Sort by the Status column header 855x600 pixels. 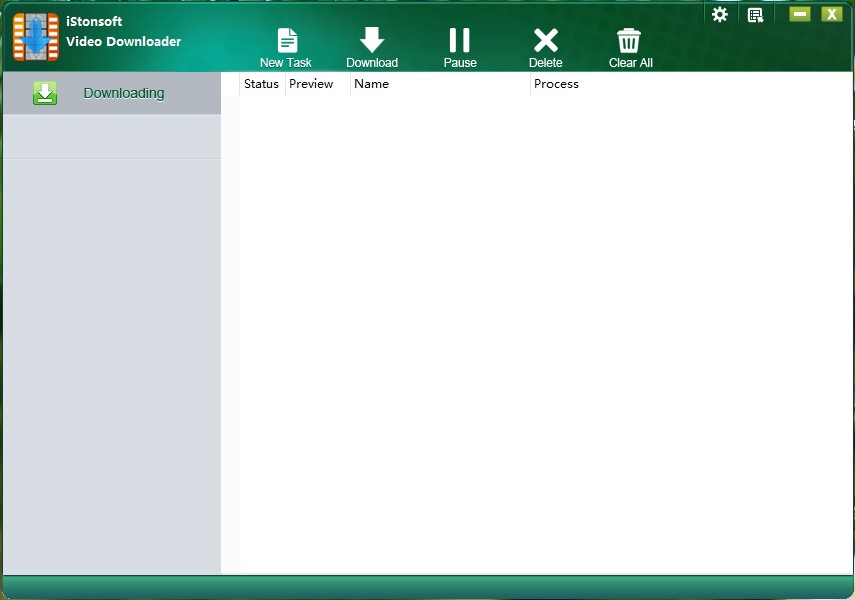click(261, 84)
